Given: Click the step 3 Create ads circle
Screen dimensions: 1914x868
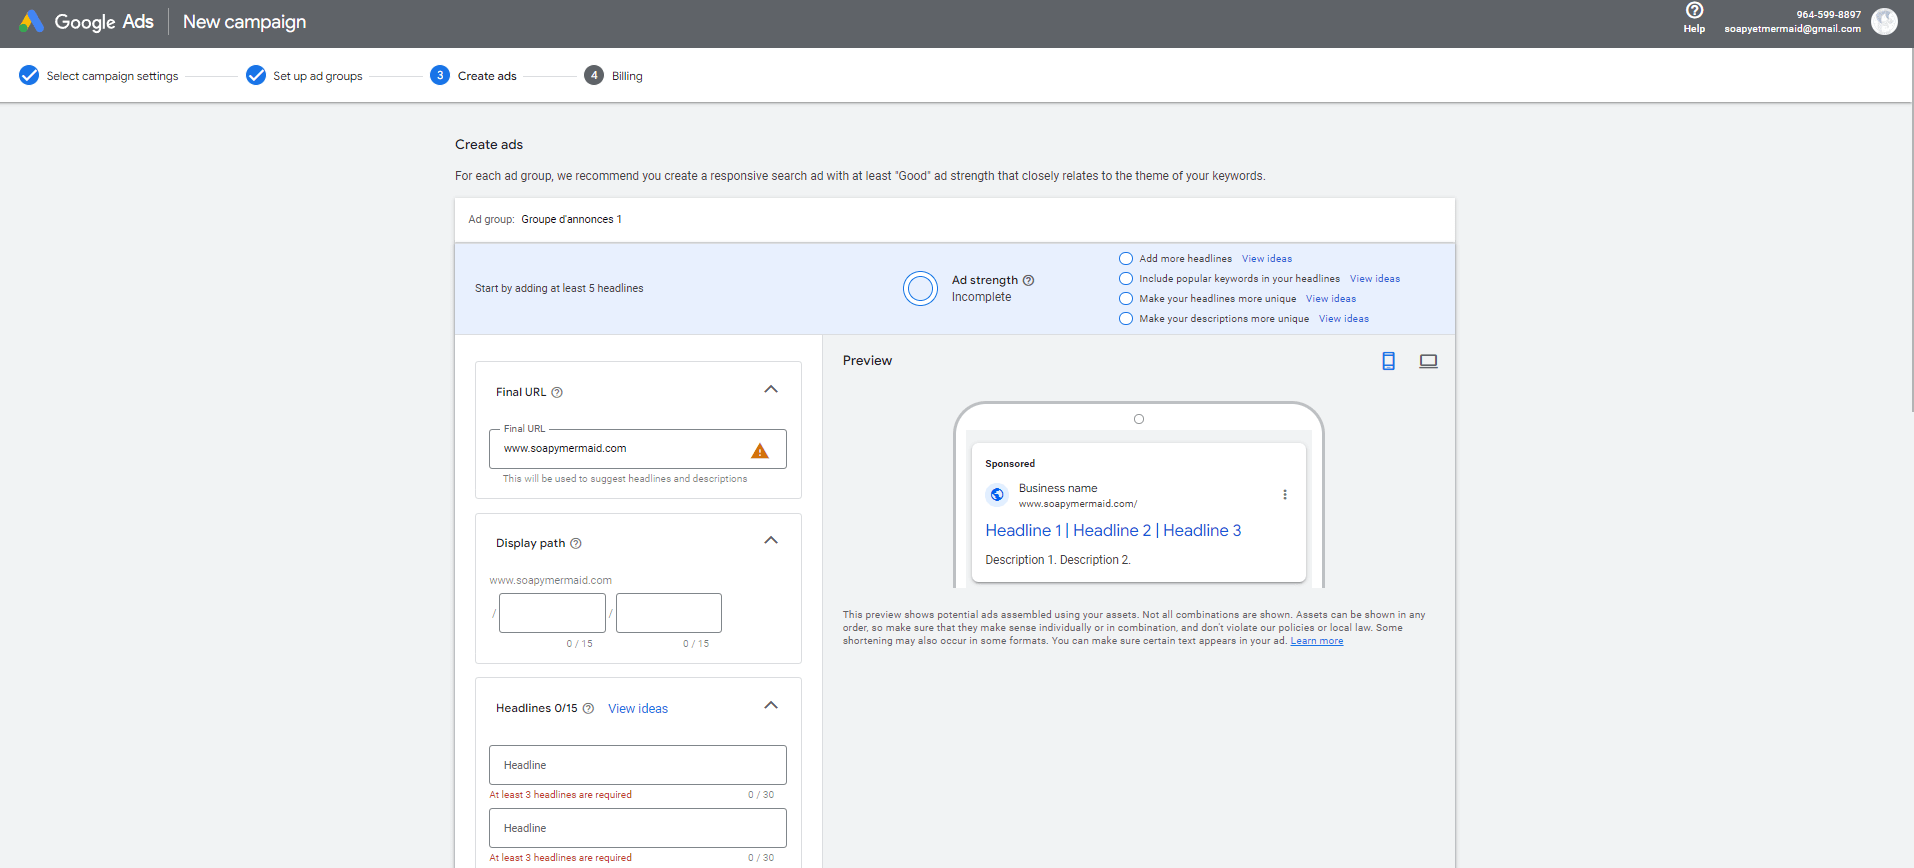Looking at the screenshot, I should (440, 75).
